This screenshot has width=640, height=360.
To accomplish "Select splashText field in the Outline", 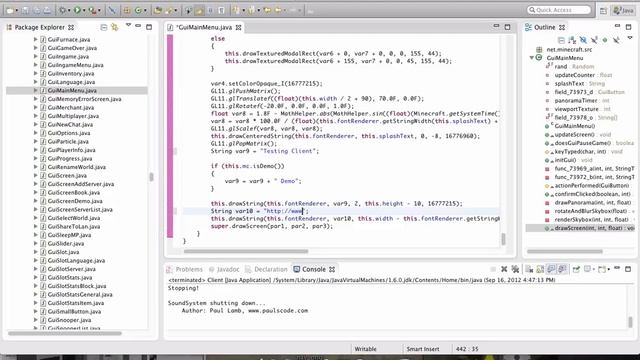I will tap(569, 83).
